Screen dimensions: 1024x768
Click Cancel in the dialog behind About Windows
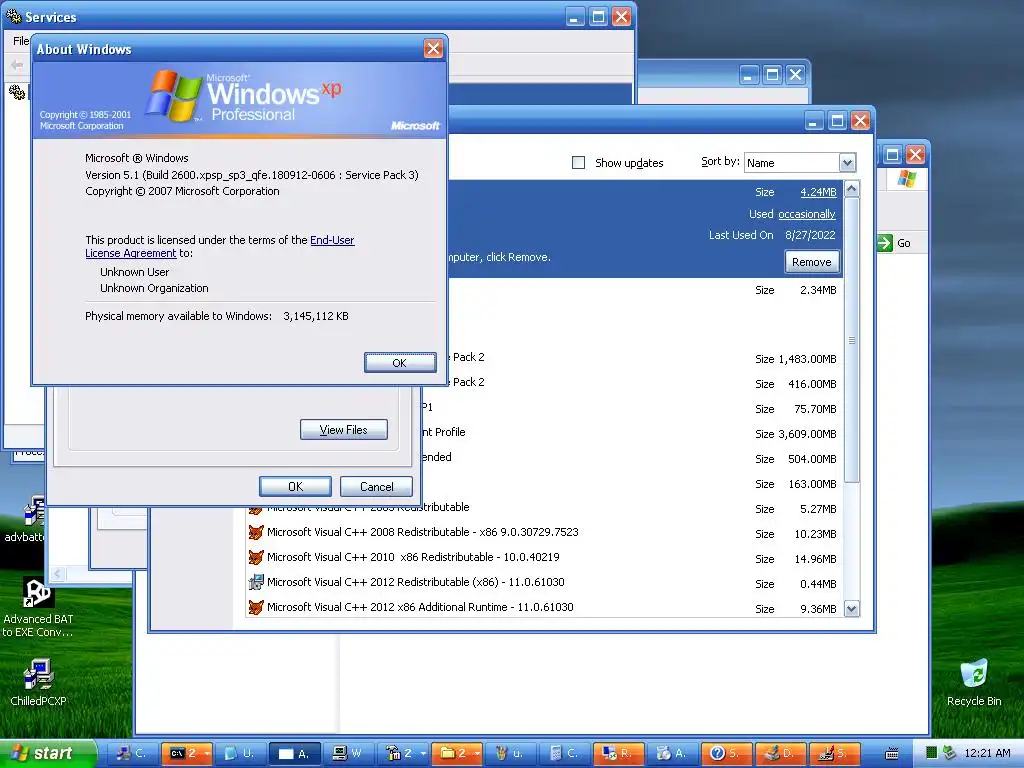(x=376, y=487)
